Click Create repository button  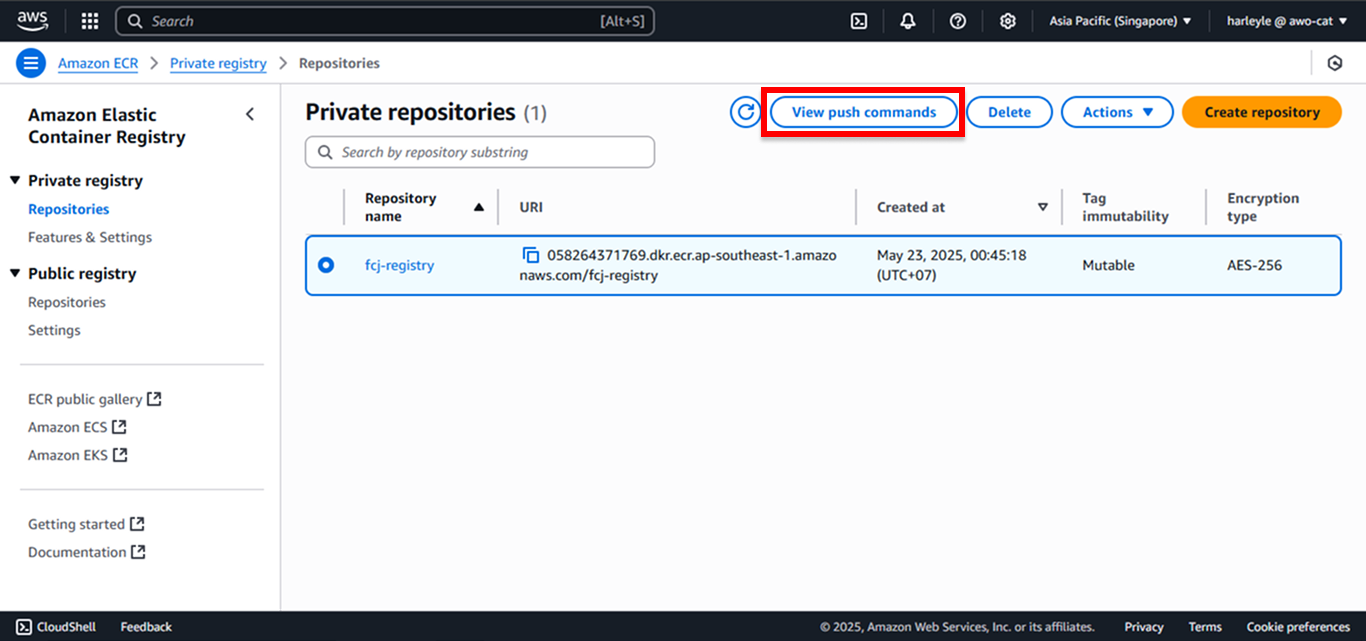[x=1262, y=112]
